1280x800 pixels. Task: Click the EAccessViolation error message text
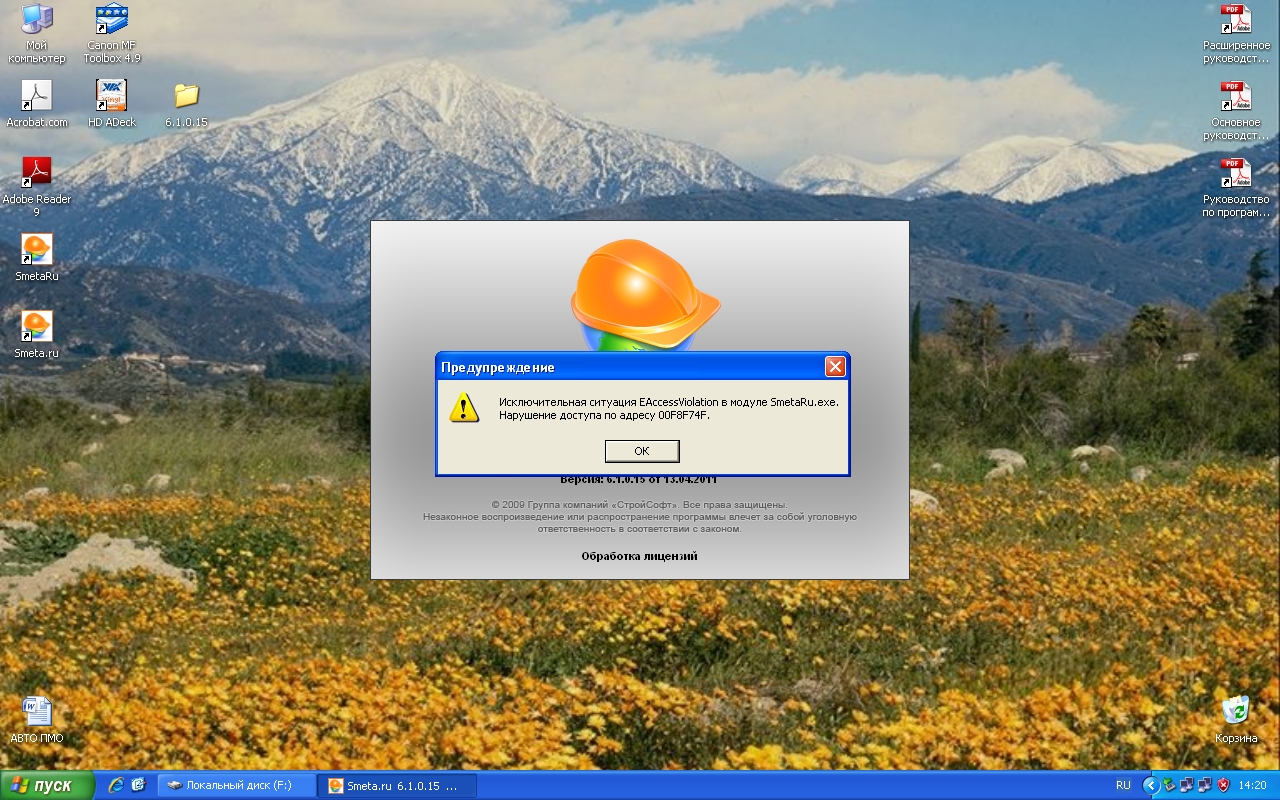(x=668, y=402)
